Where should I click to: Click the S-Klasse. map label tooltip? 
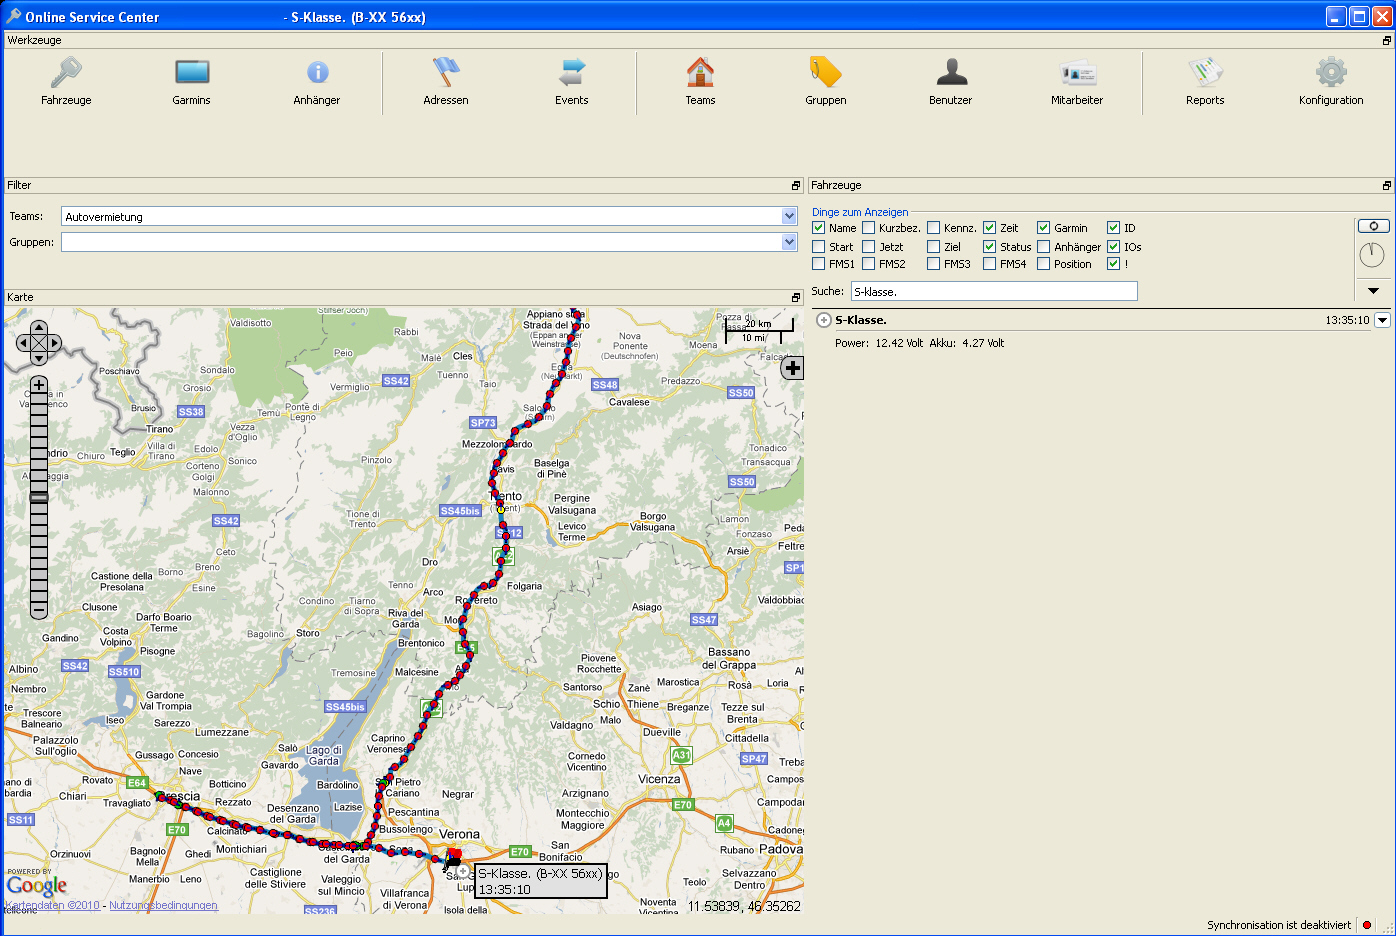(x=540, y=881)
